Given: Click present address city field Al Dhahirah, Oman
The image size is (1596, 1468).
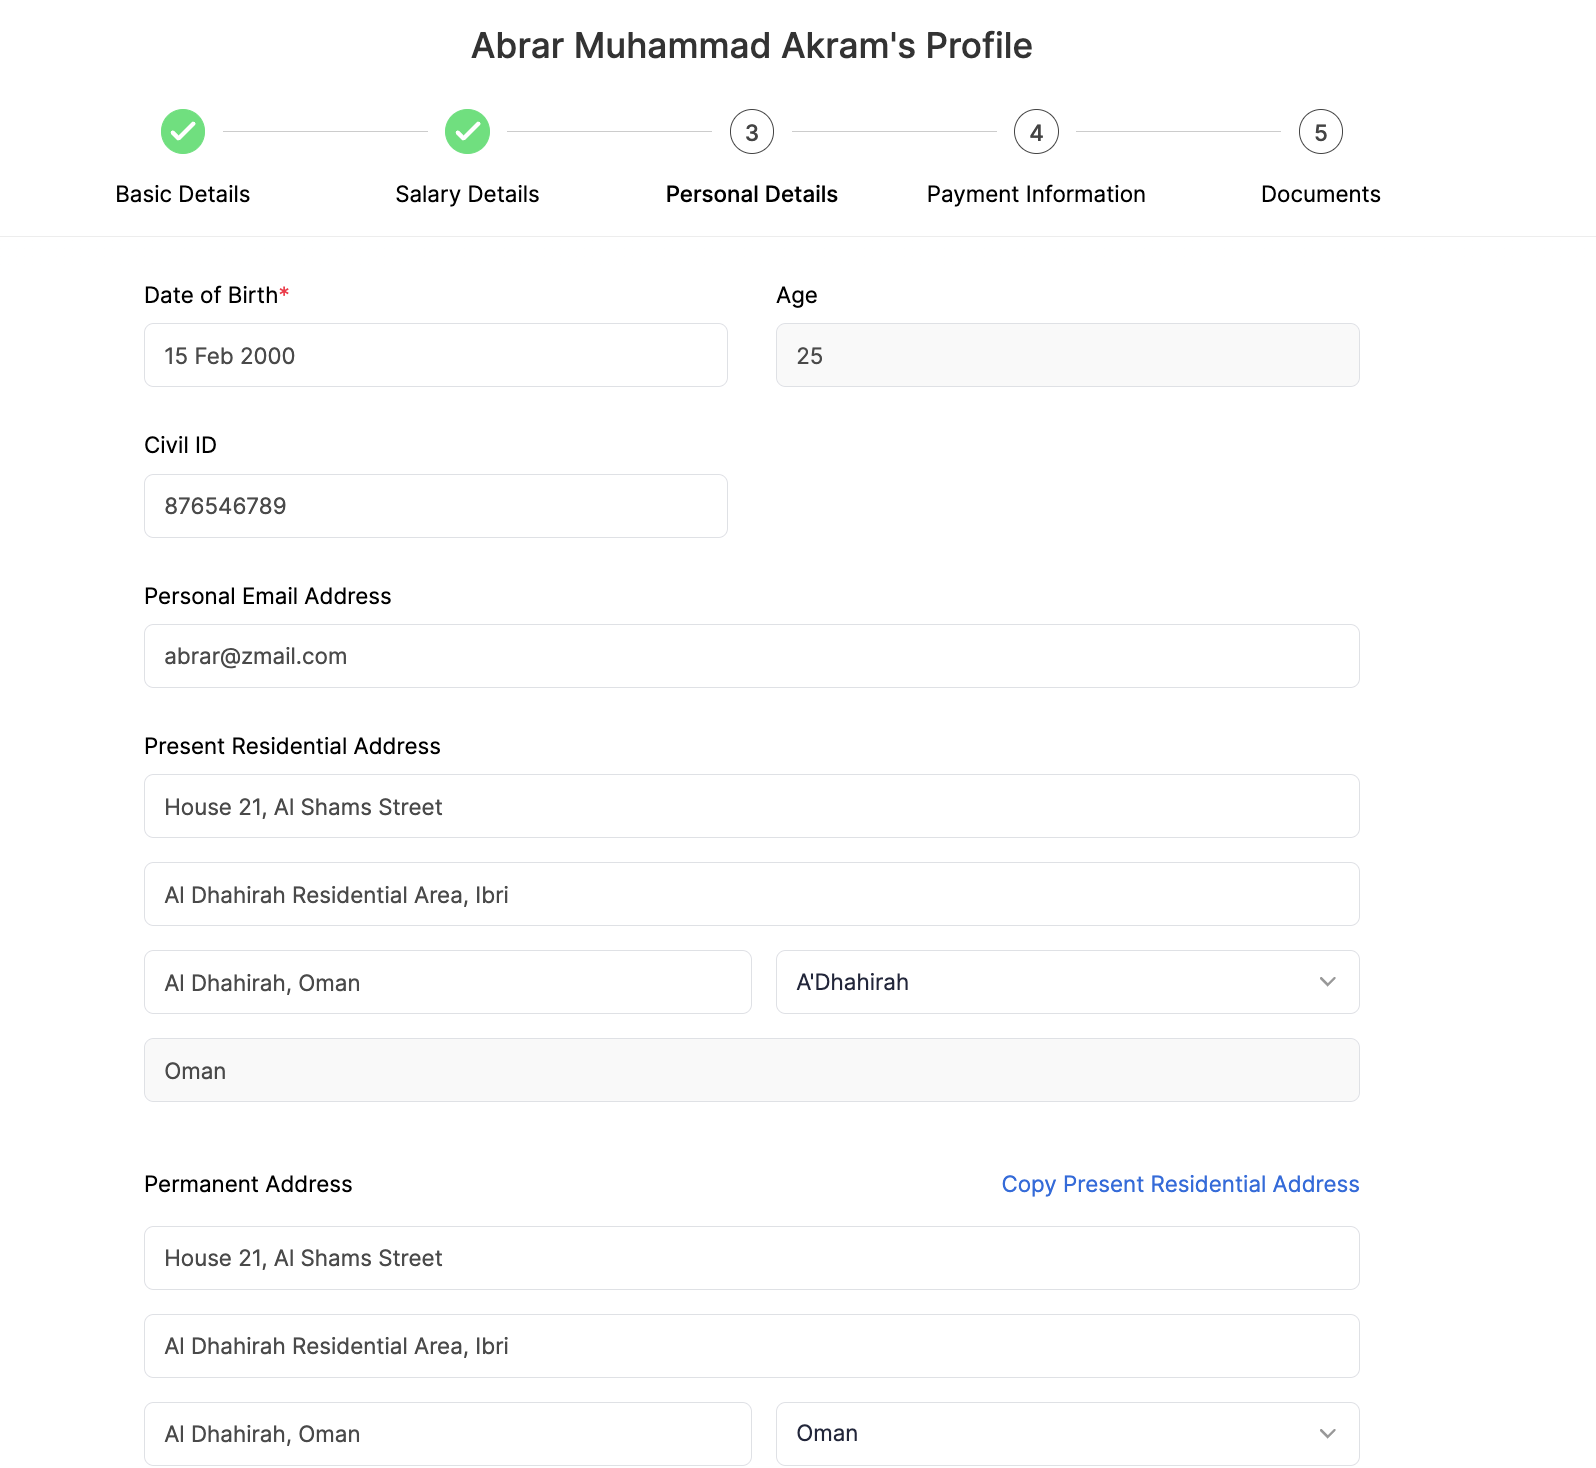Looking at the screenshot, I should pos(447,982).
